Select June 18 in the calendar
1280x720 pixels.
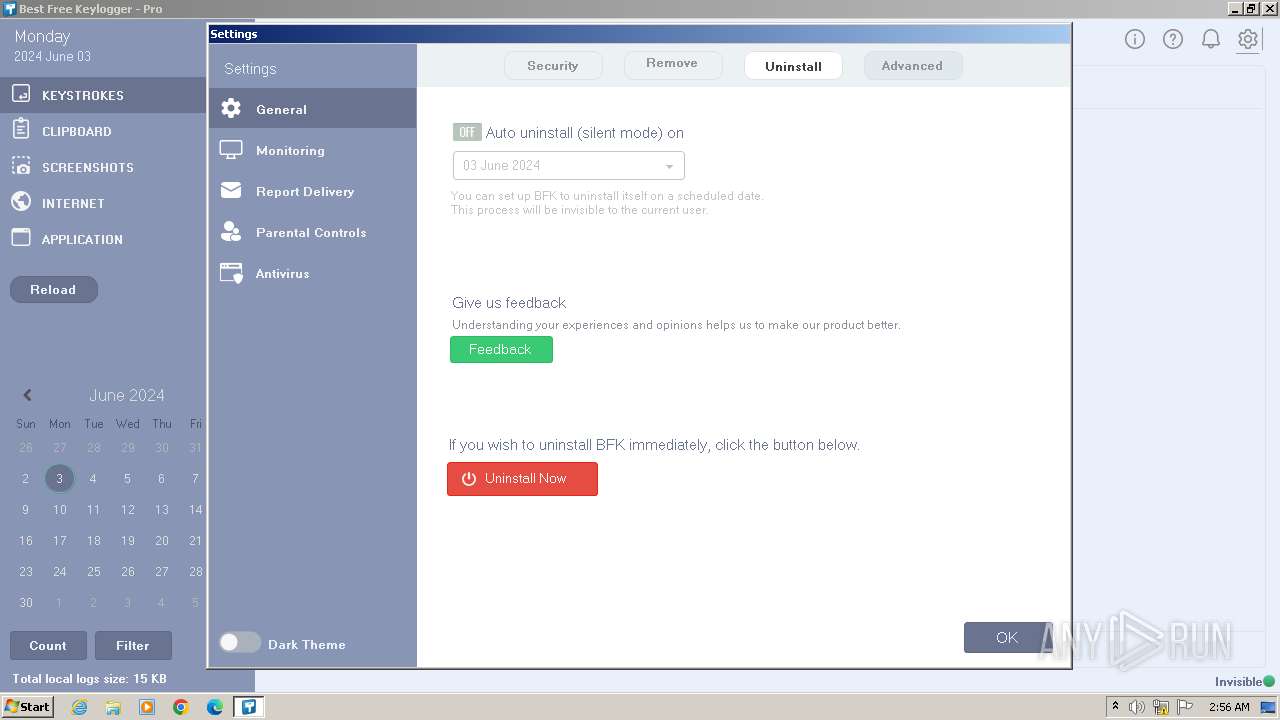93,540
